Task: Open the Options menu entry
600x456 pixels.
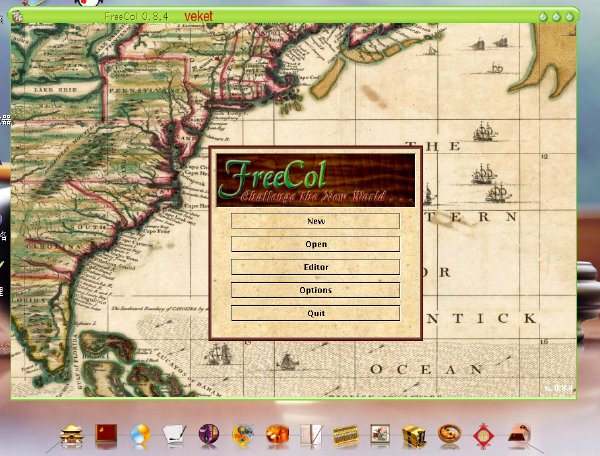Action: (315, 290)
